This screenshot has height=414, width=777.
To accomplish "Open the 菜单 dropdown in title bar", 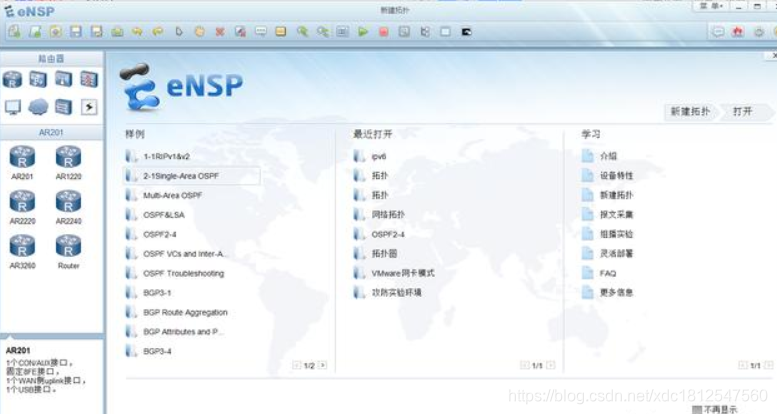I will 712,6.
